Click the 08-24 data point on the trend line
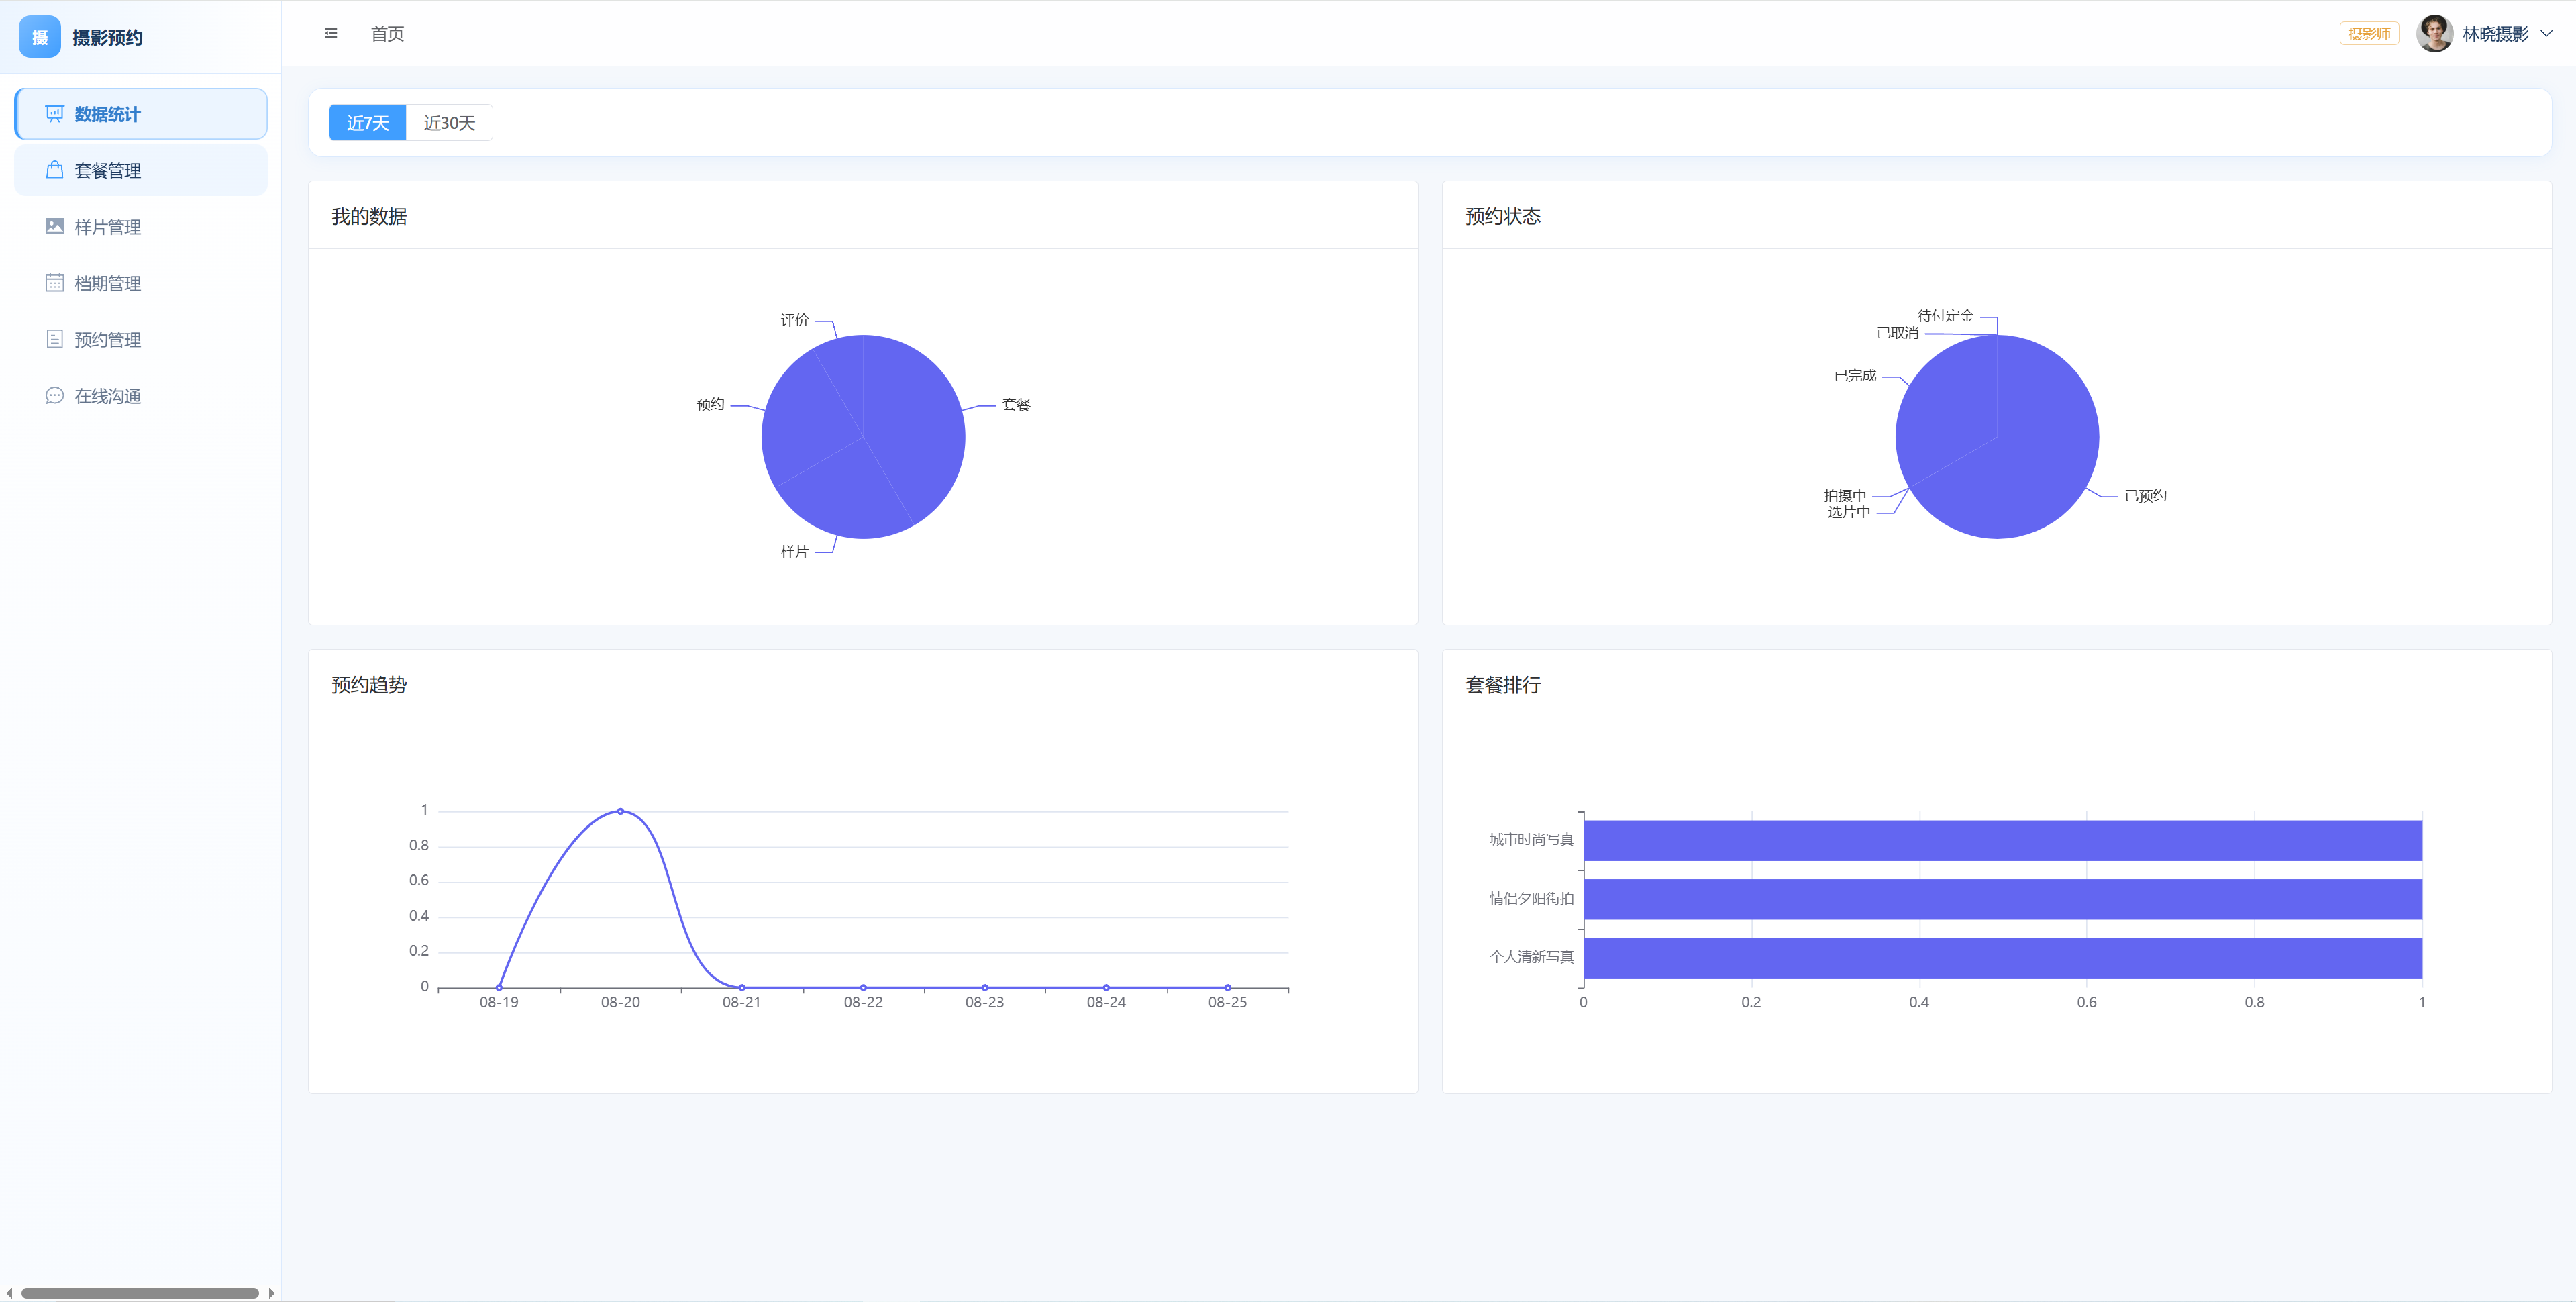2576x1302 pixels. point(1106,987)
